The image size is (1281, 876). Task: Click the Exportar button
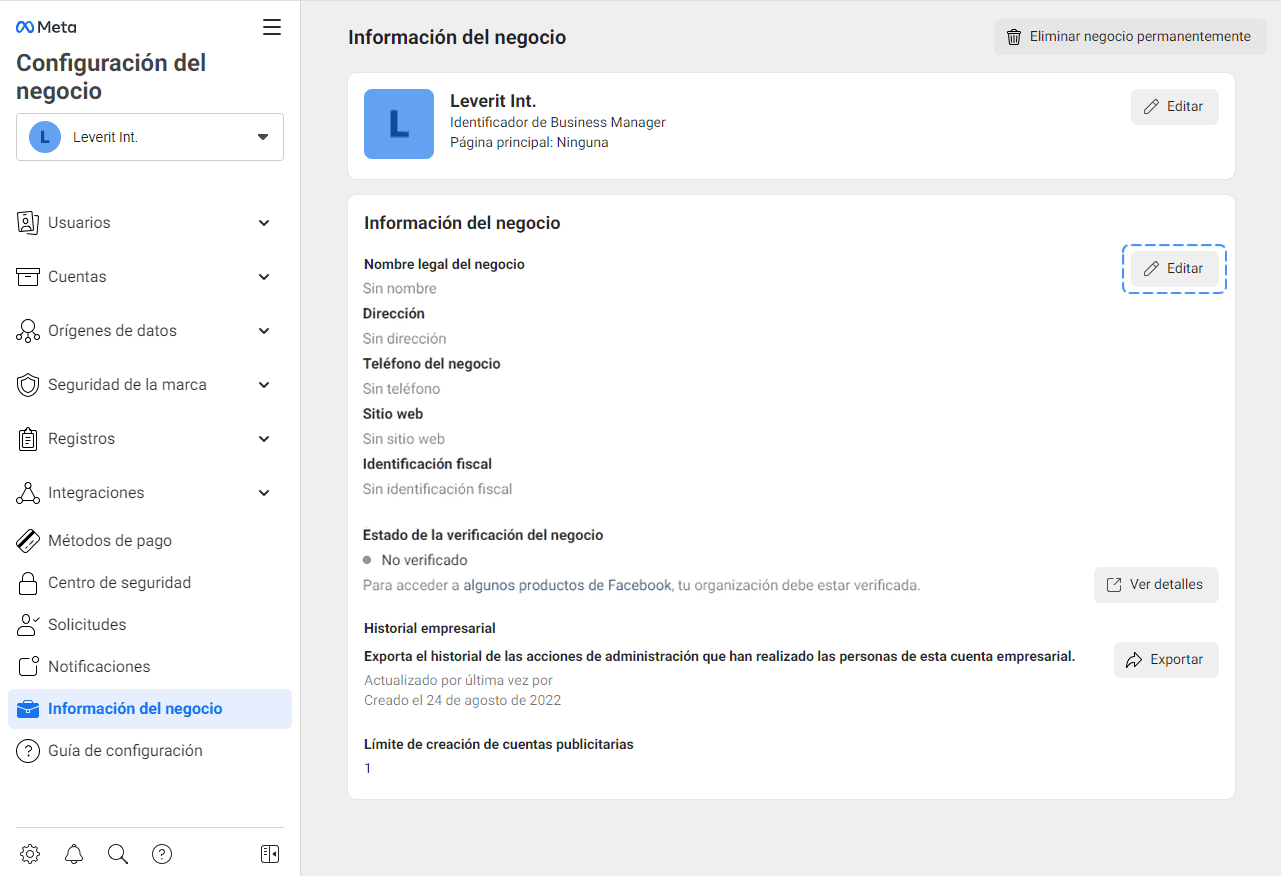(1166, 660)
